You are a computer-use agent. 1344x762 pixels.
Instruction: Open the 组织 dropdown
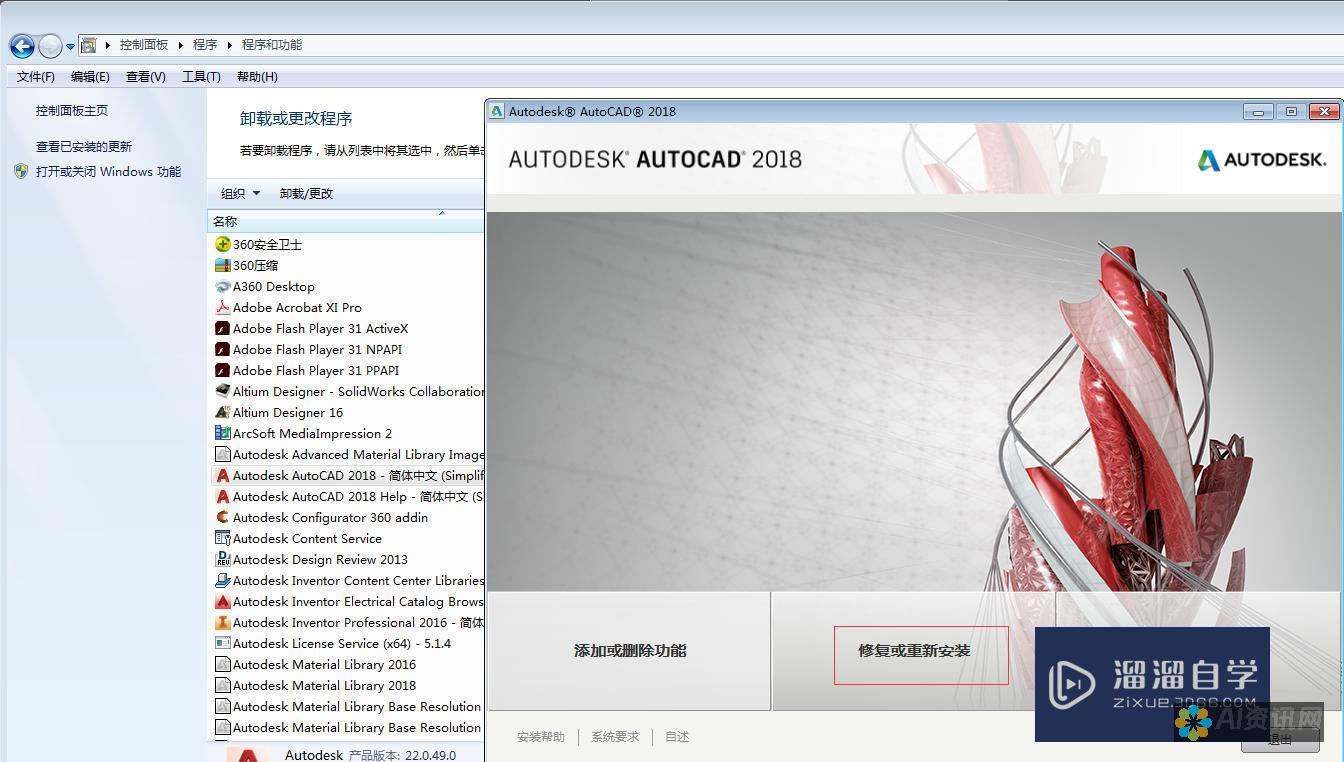point(240,193)
